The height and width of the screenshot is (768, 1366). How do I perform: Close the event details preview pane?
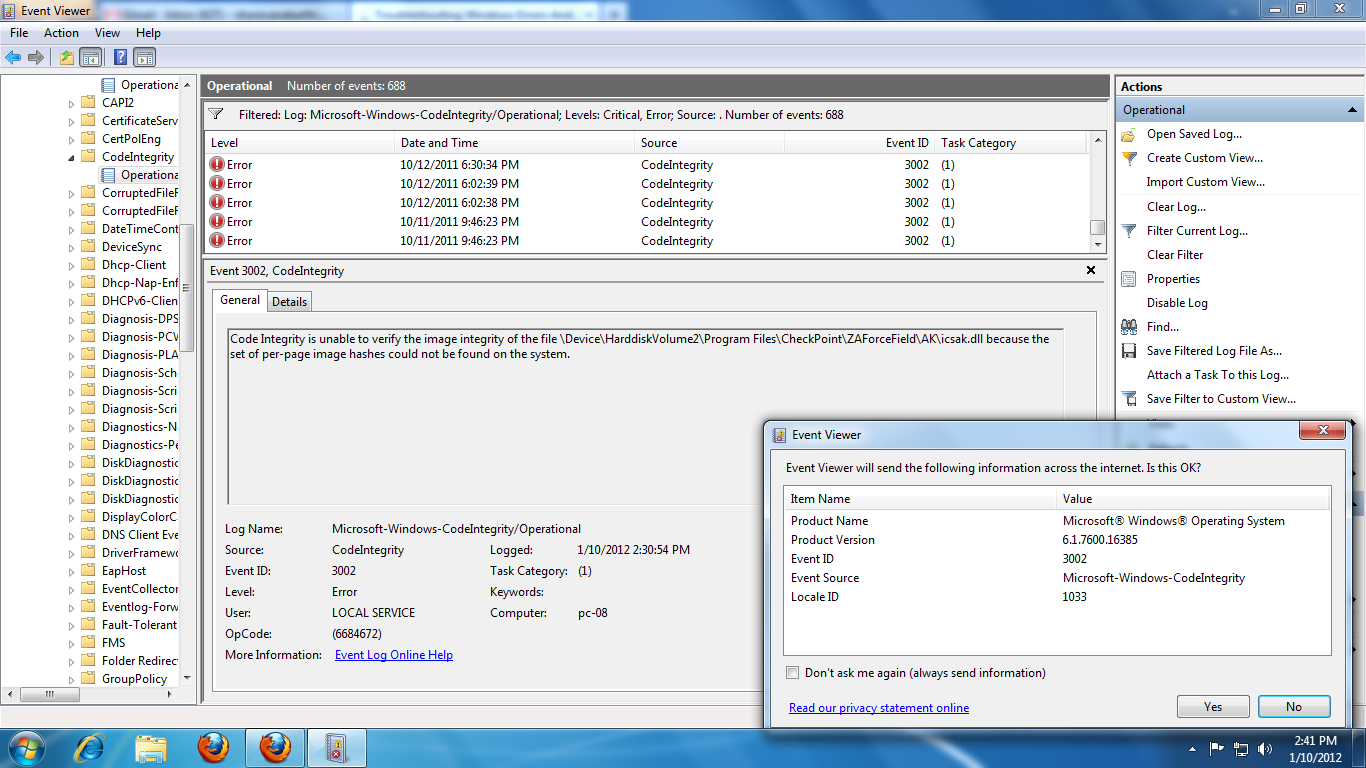pyautogui.click(x=1091, y=270)
